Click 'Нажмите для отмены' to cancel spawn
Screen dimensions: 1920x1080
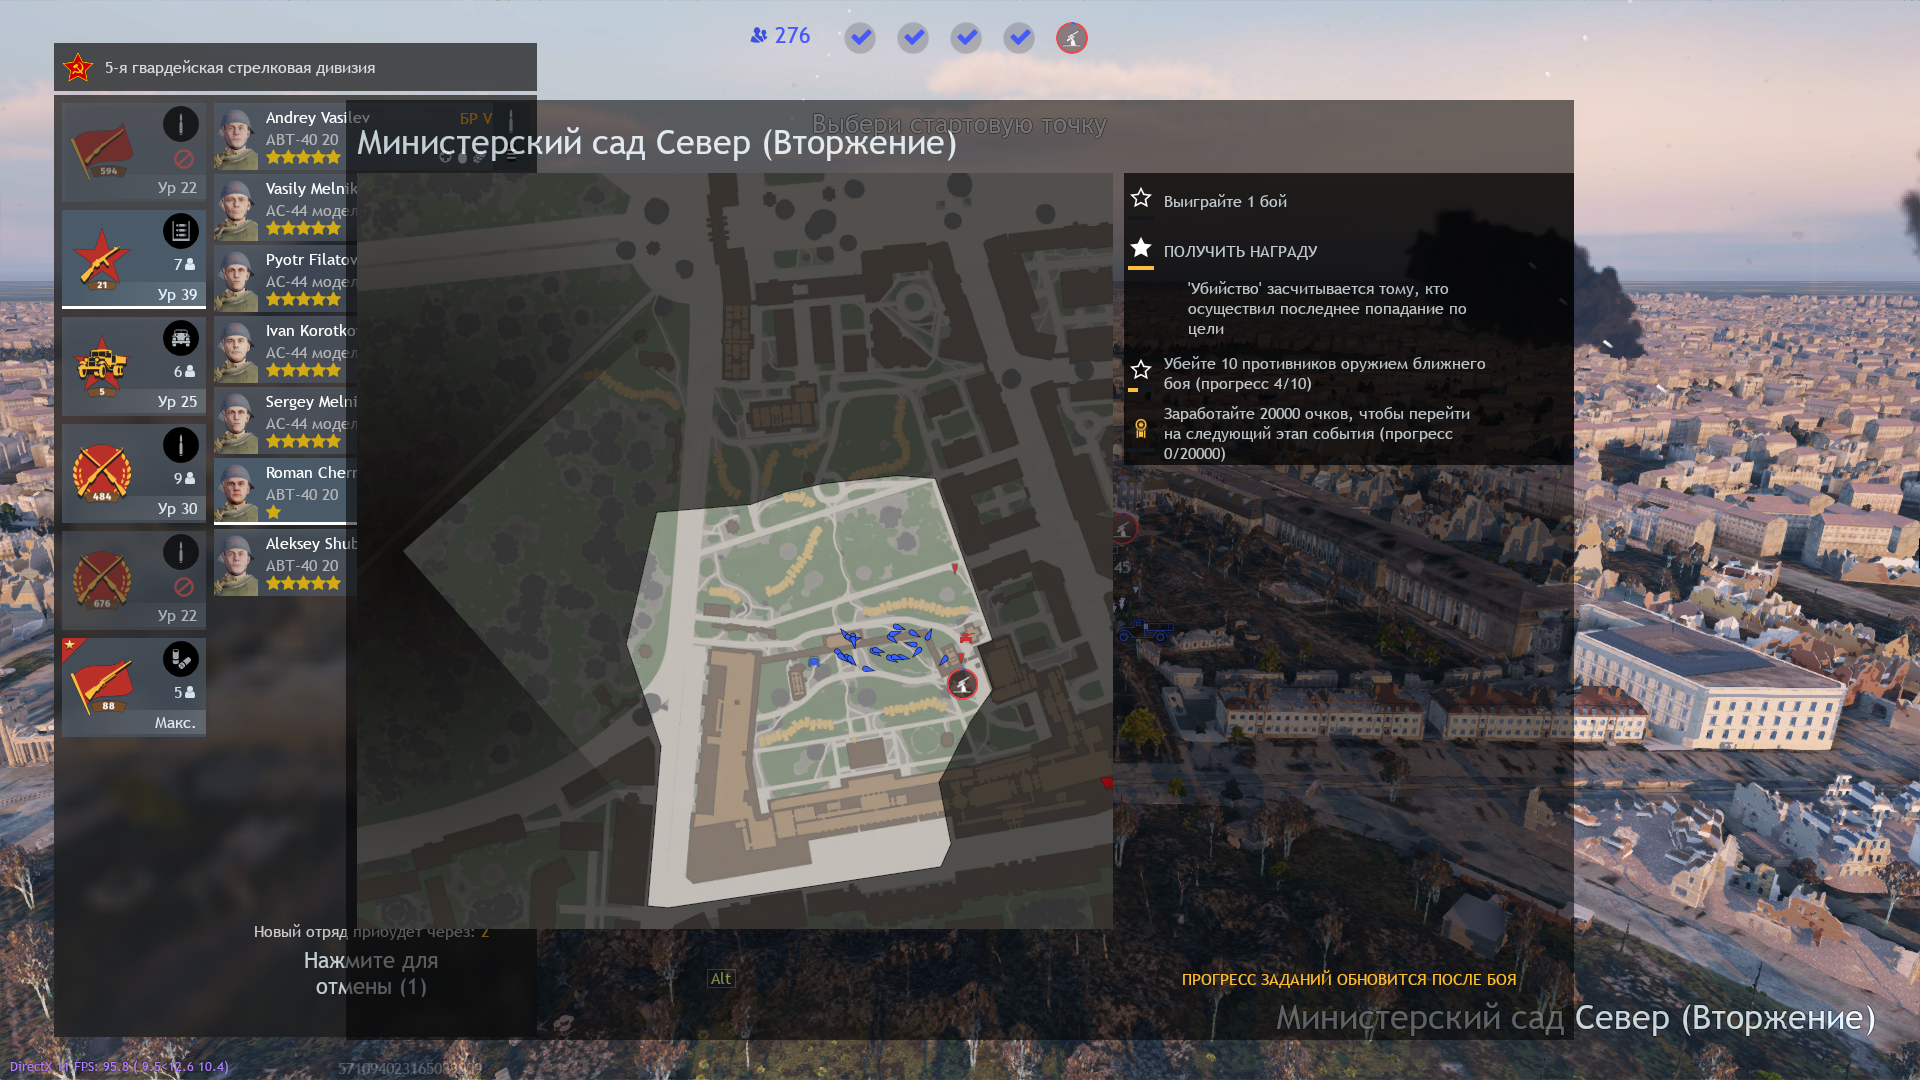pyautogui.click(x=371, y=973)
